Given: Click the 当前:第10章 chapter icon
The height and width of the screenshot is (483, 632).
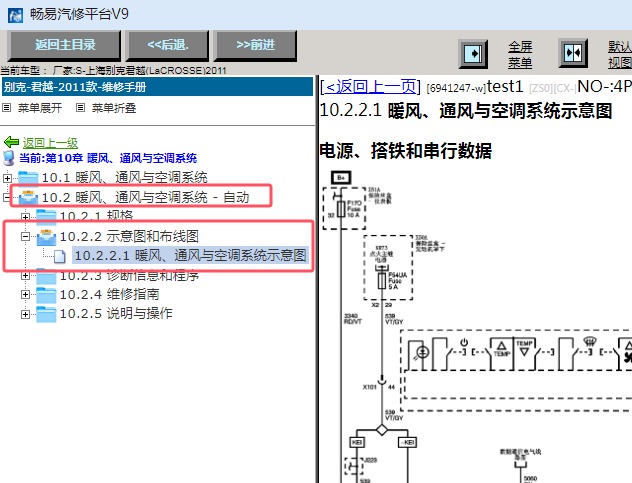Looking at the screenshot, I should click(9, 158).
